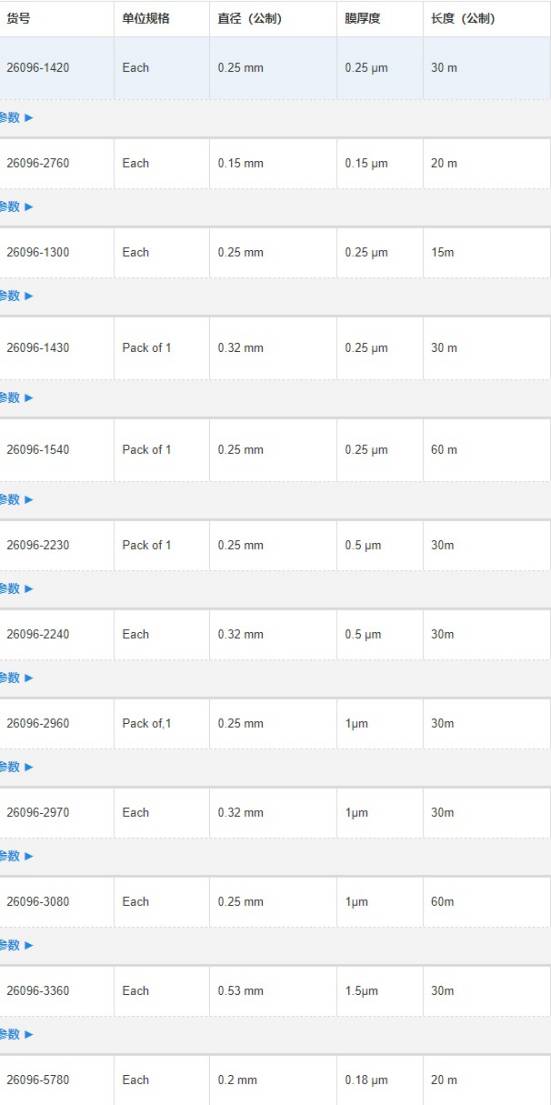Expand 参数 arrow under item 26096-1430
The image size is (551, 1105).
coord(16,397)
